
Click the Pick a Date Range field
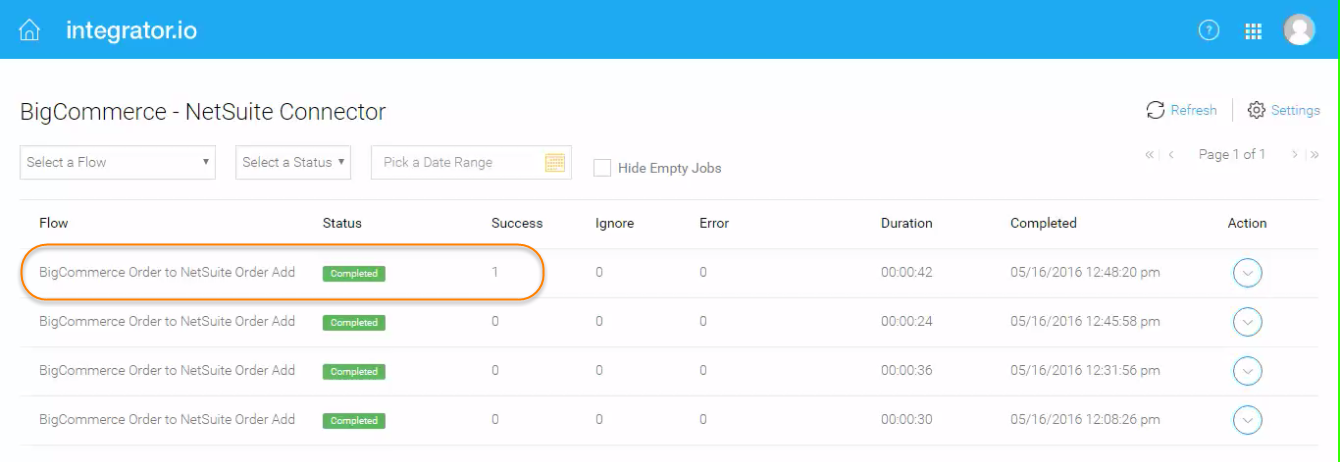pos(471,162)
